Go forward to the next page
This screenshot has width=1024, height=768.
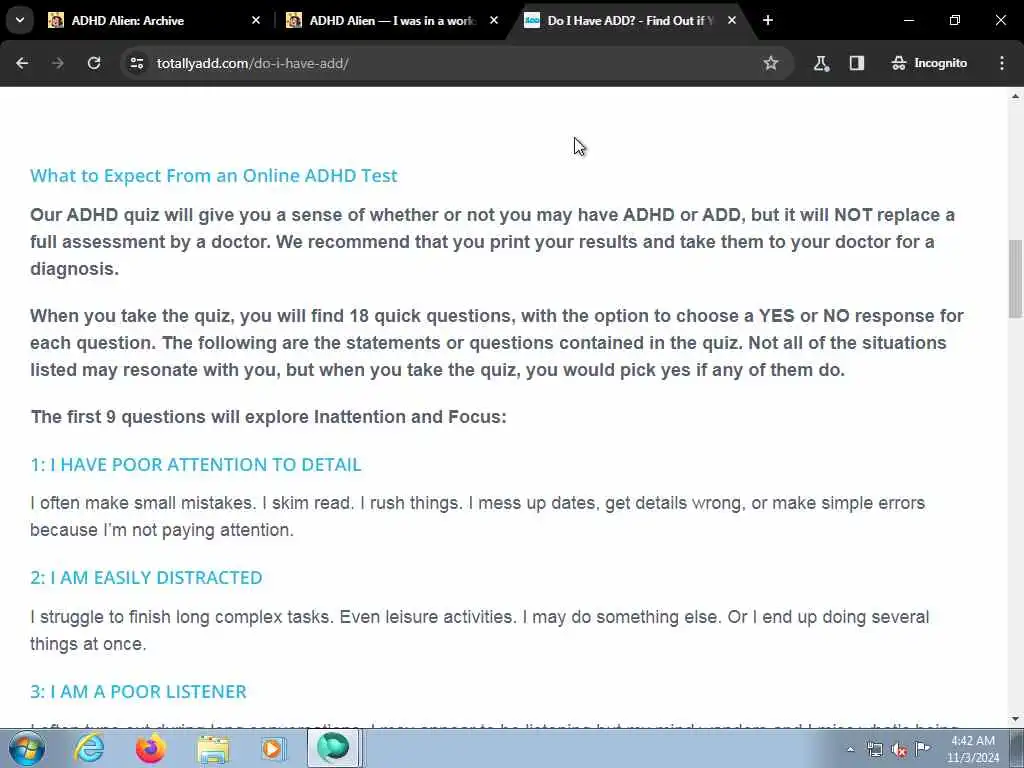click(58, 63)
